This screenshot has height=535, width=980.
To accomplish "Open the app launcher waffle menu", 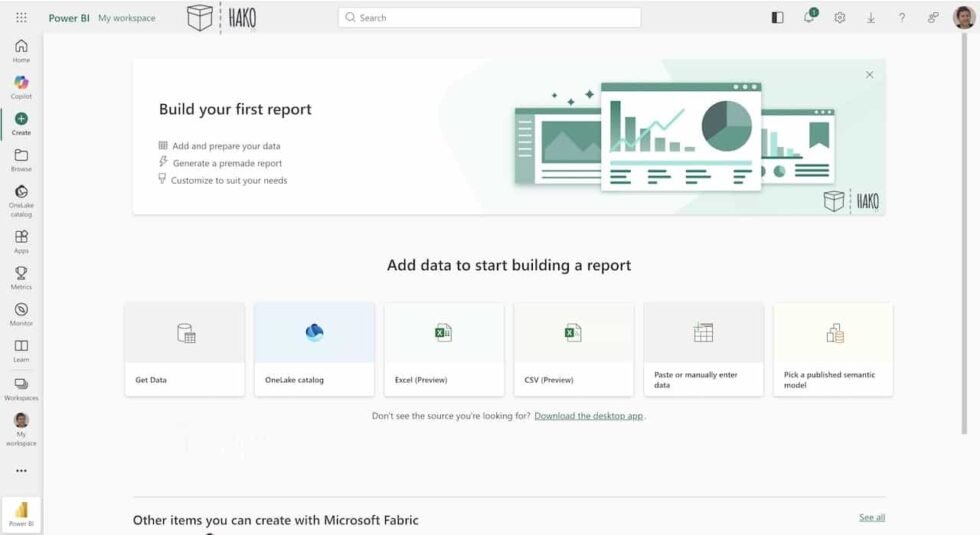I will pyautogui.click(x=21, y=18).
